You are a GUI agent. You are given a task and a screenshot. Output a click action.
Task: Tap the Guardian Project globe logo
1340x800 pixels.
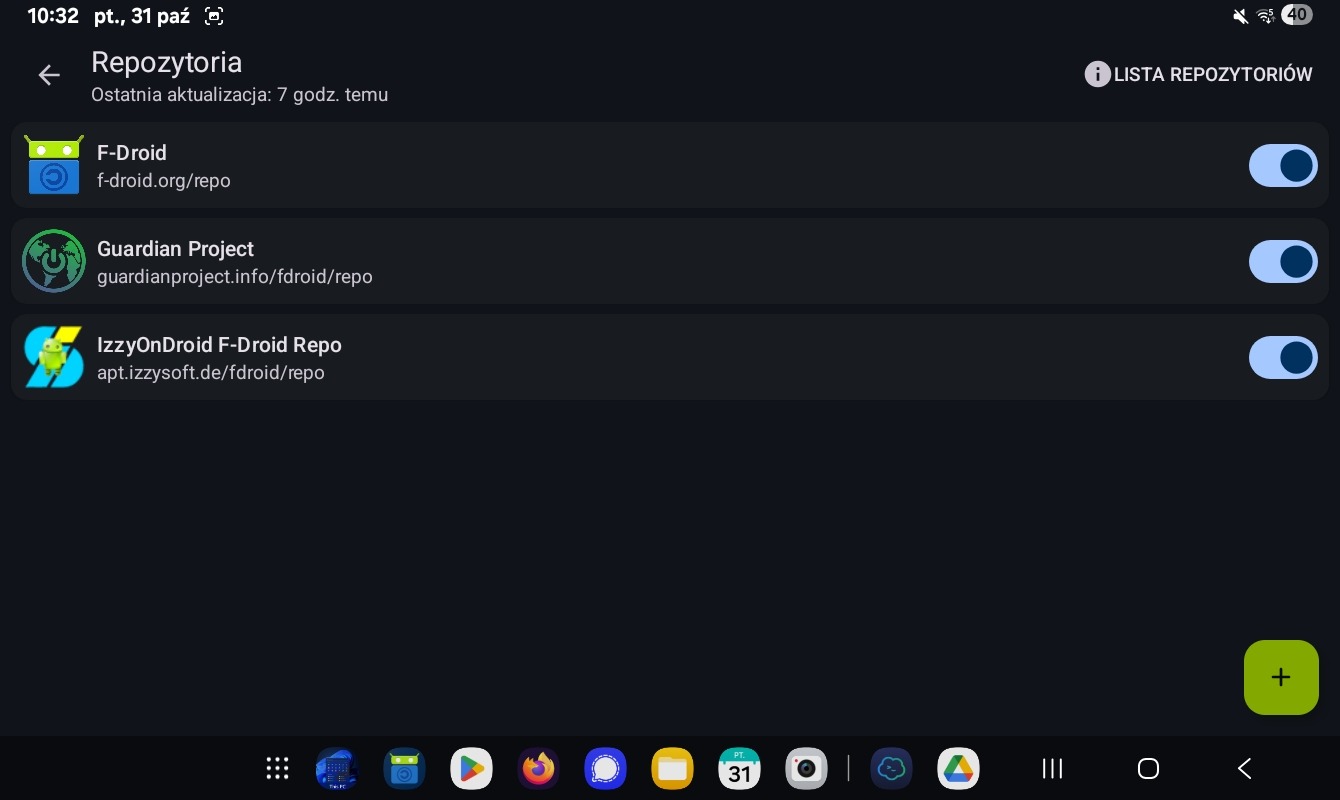53,261
